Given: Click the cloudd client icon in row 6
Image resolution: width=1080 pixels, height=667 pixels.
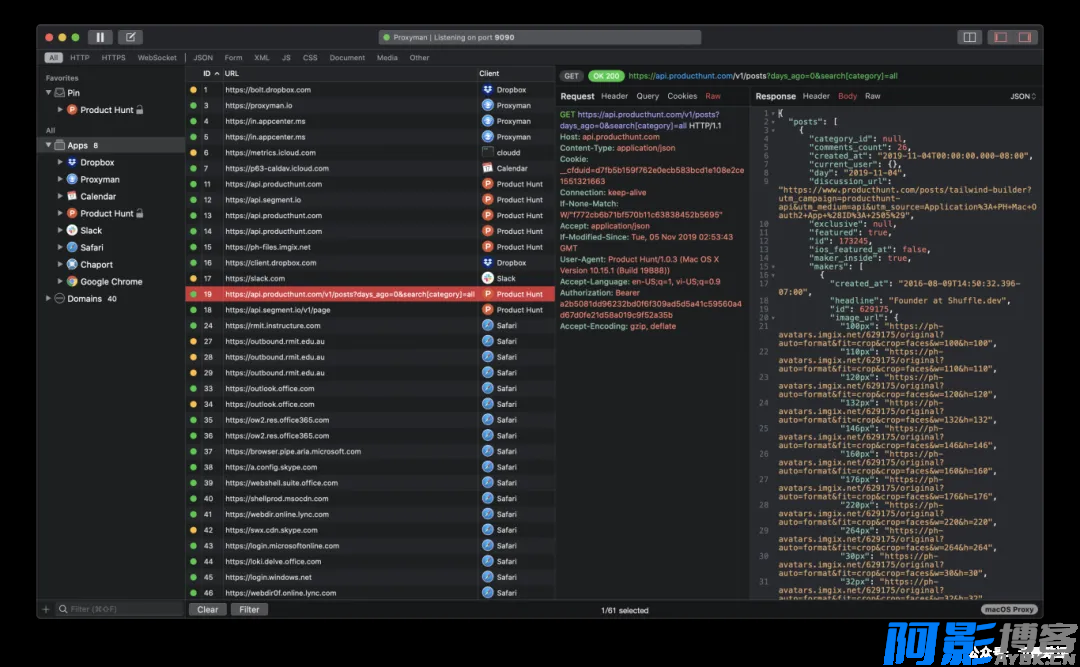Looking at the screenshot, I should click(488, 152).
